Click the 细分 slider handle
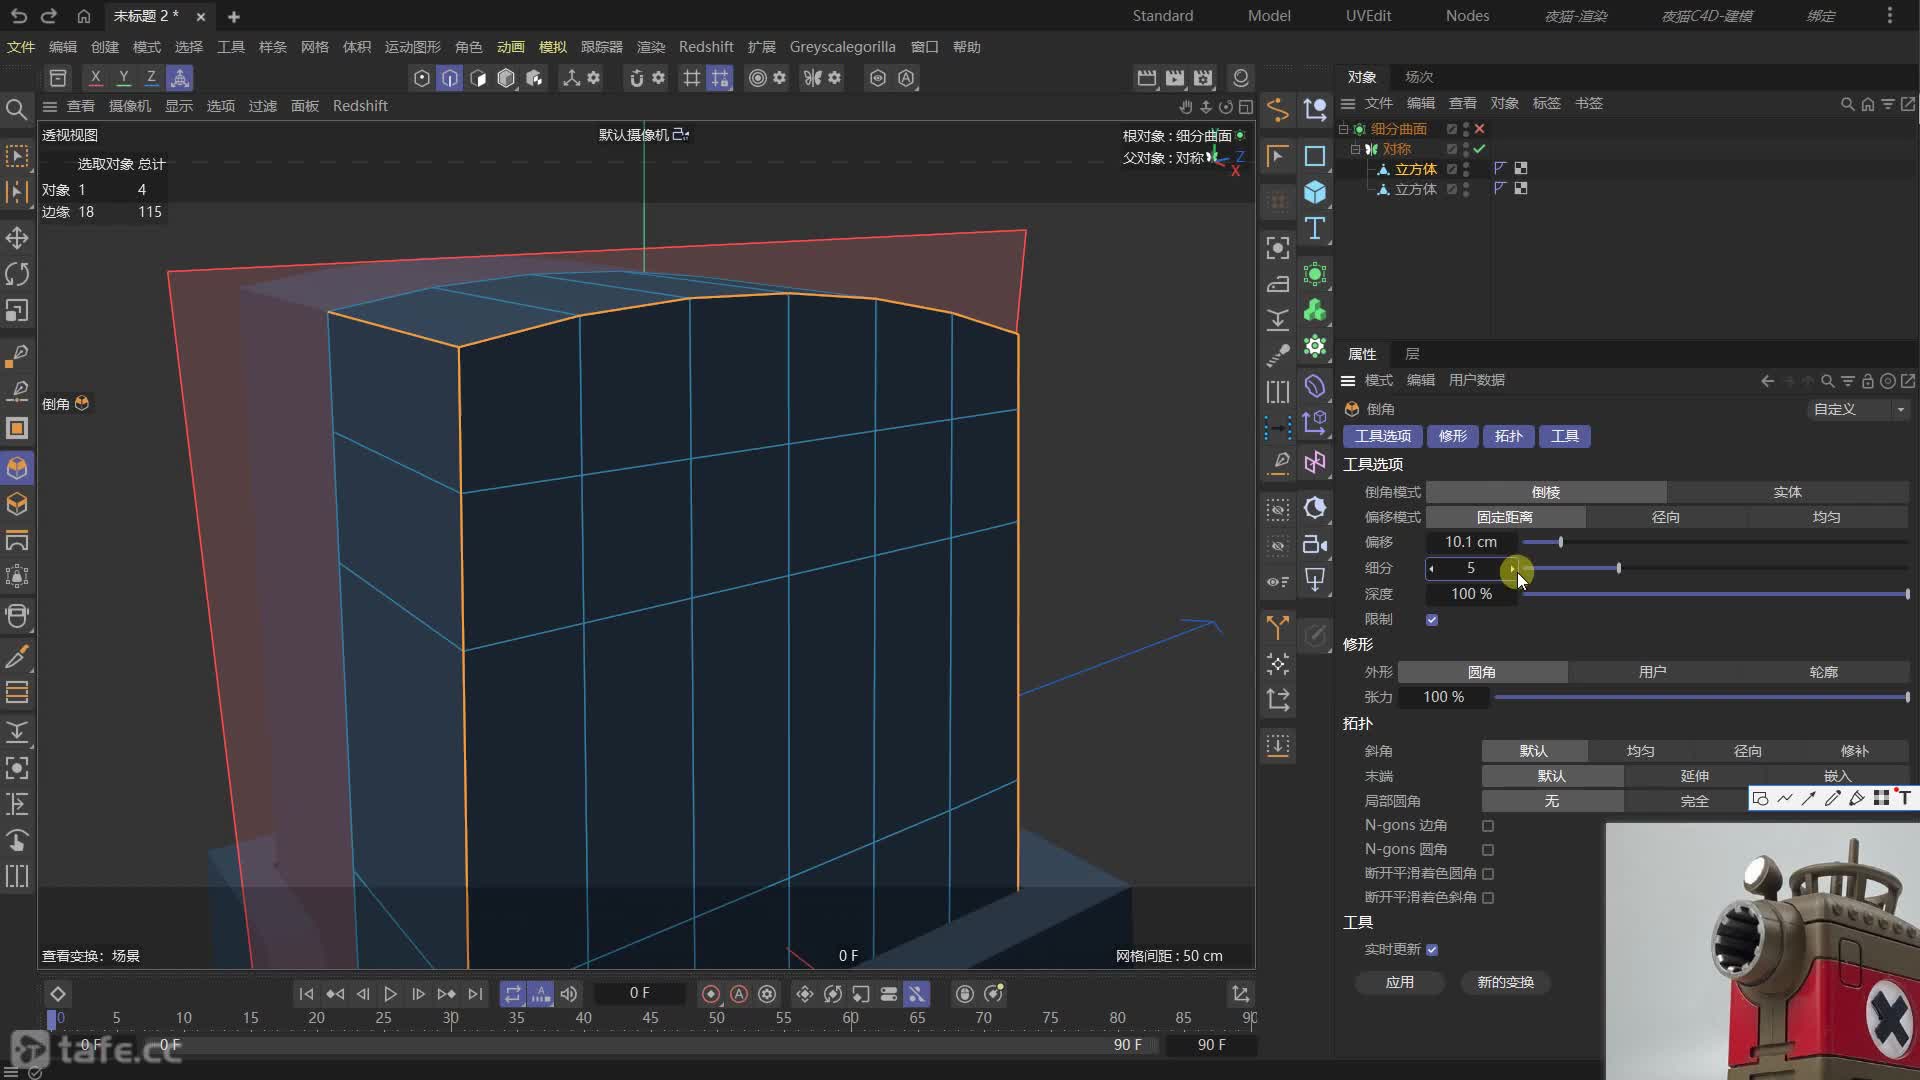The height and width of the screenshot is (1080, 1920). [1618, 568]
